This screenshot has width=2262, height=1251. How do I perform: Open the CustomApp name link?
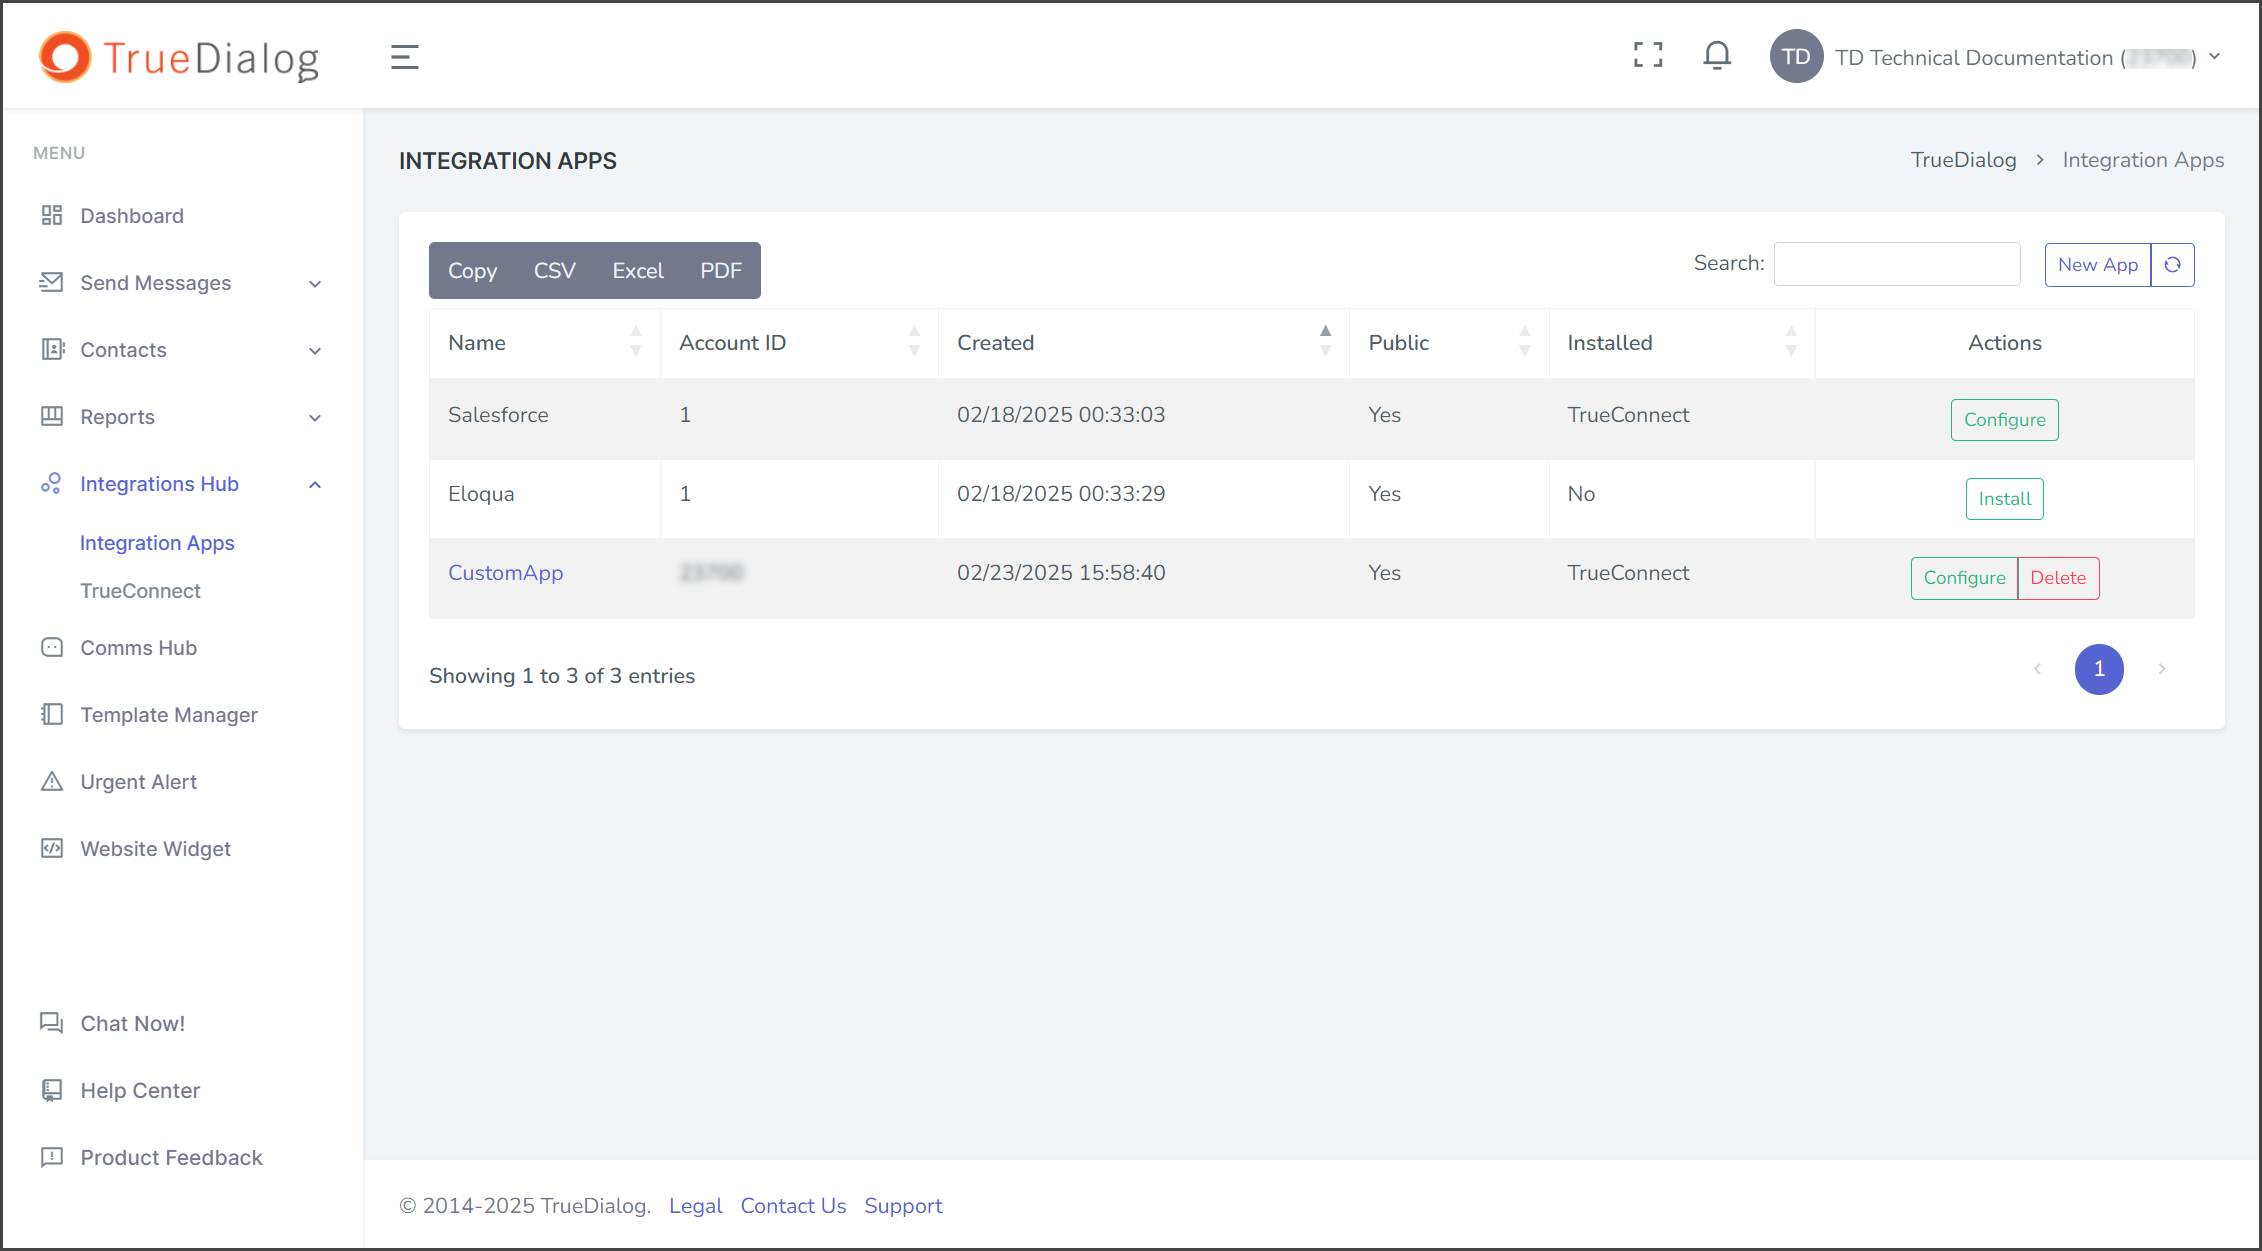(x=505, y=573)
